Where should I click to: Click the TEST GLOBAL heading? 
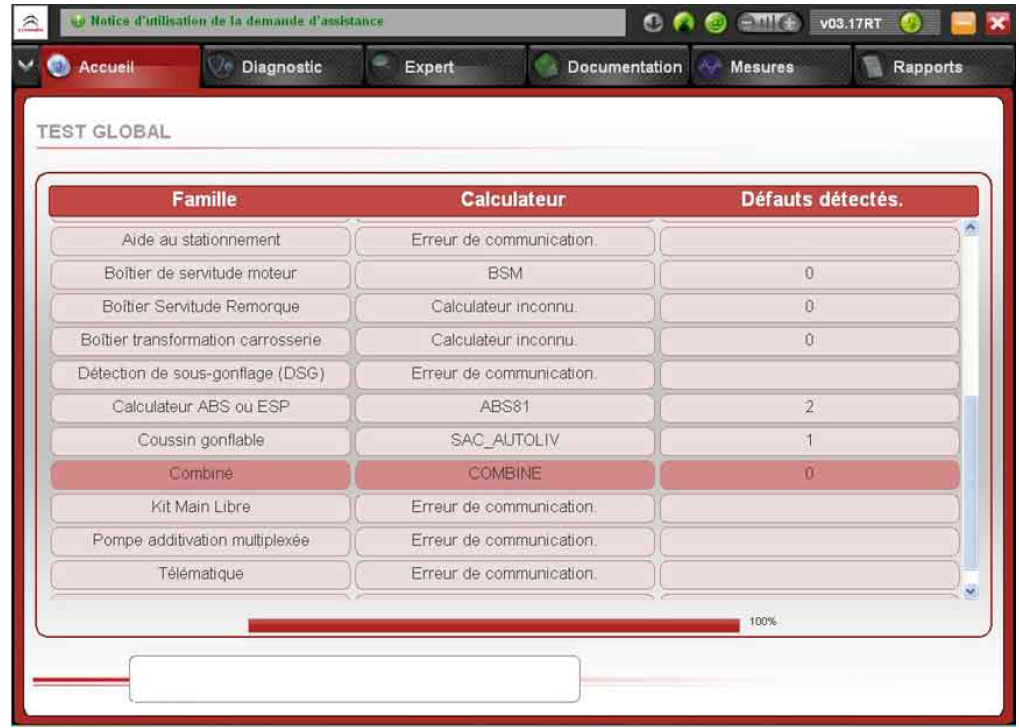tap(104, 132)
